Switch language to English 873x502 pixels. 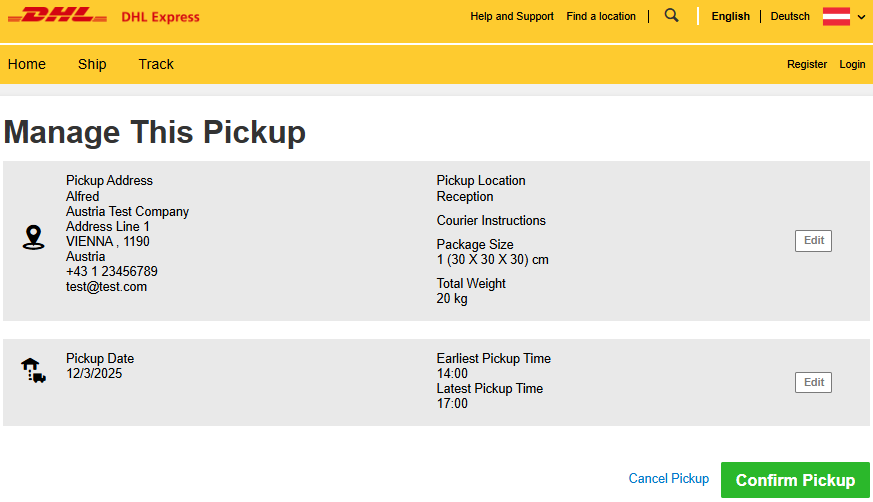click(x=730, y=16)
